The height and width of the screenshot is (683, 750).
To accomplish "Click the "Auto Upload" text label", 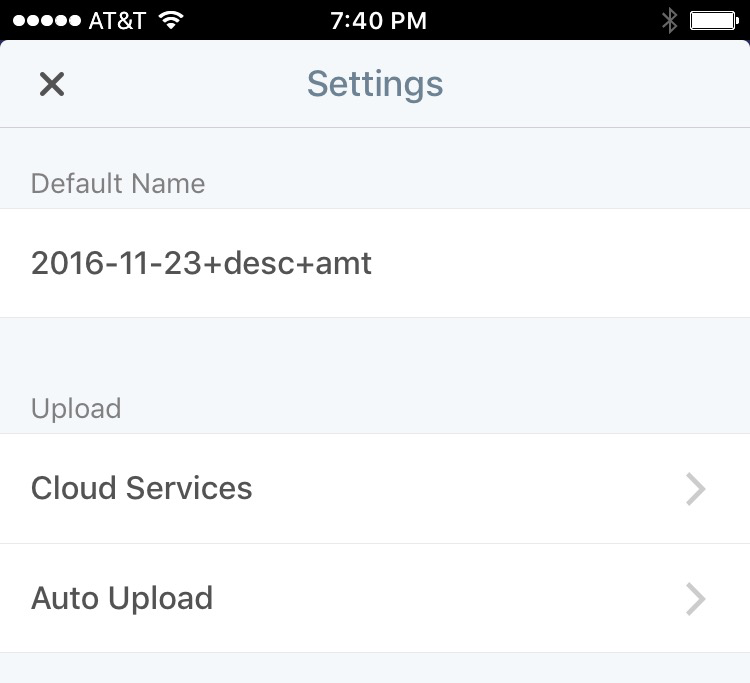I will (122, 598).
